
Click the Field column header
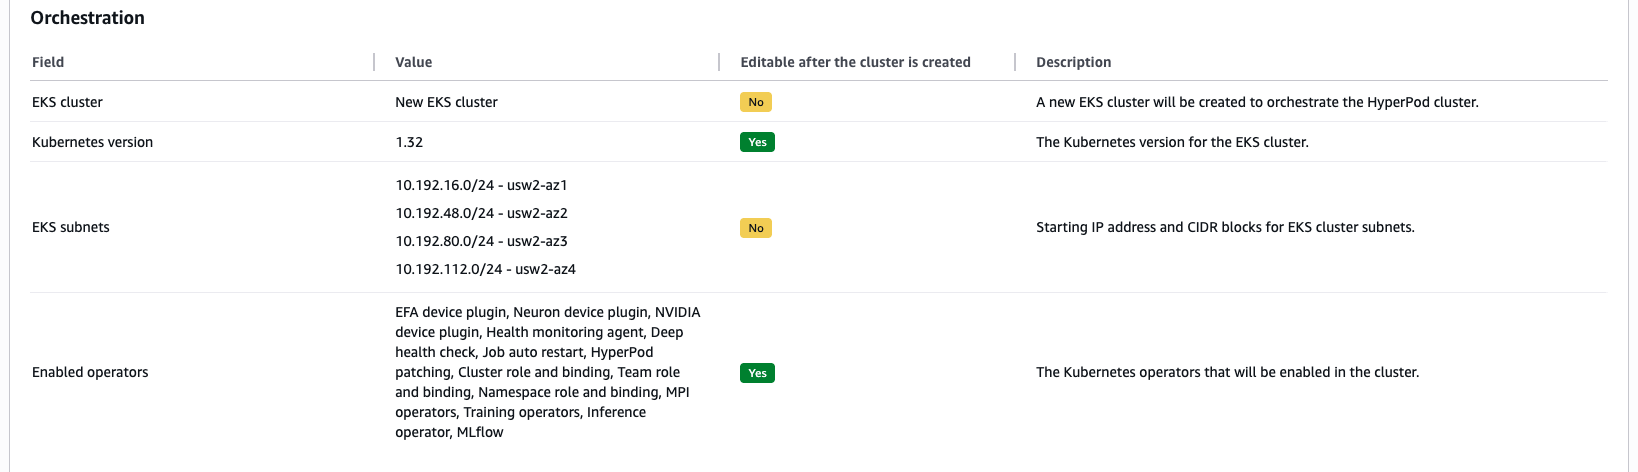point(48,62)
